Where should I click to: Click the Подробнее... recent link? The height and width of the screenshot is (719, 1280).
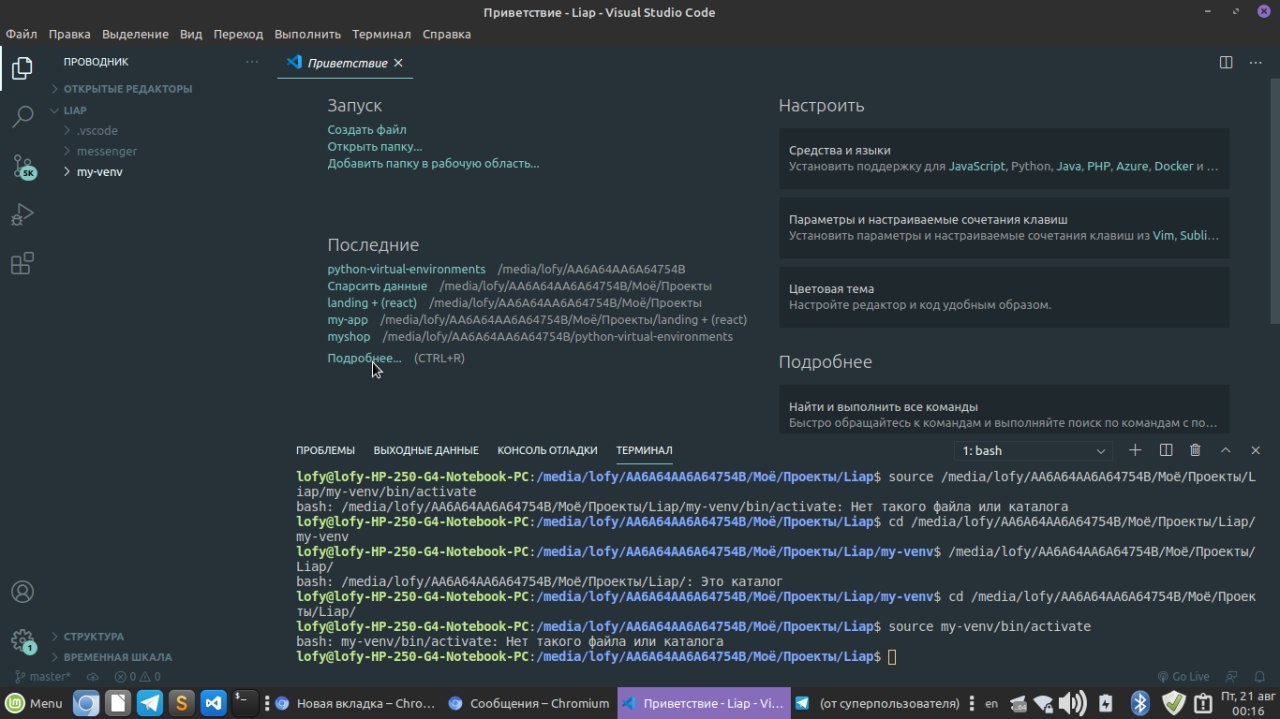[364, 358]
